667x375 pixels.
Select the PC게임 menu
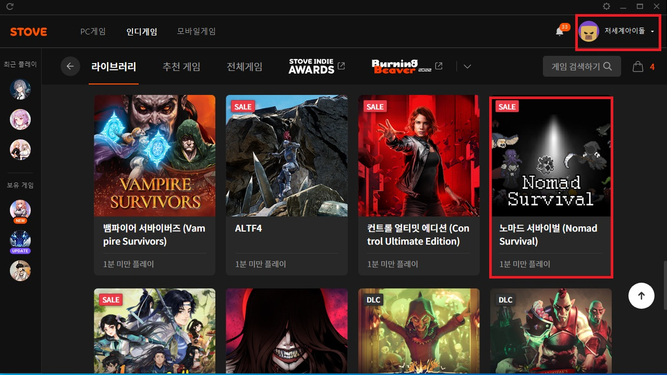[x=93, y=31]
